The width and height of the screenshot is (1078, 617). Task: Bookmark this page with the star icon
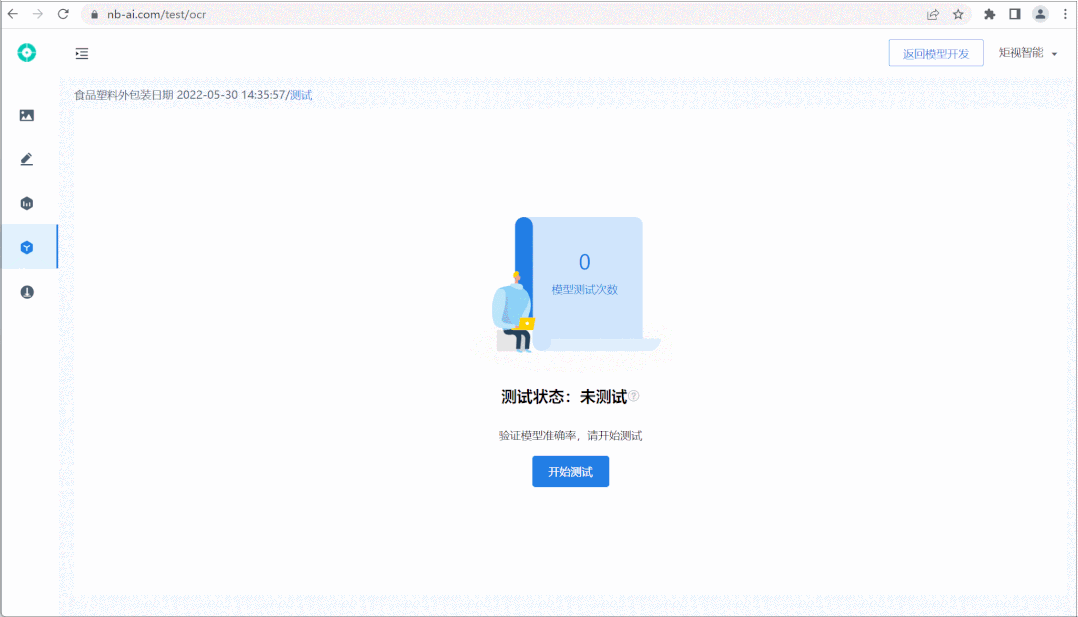tap(958, 14)
